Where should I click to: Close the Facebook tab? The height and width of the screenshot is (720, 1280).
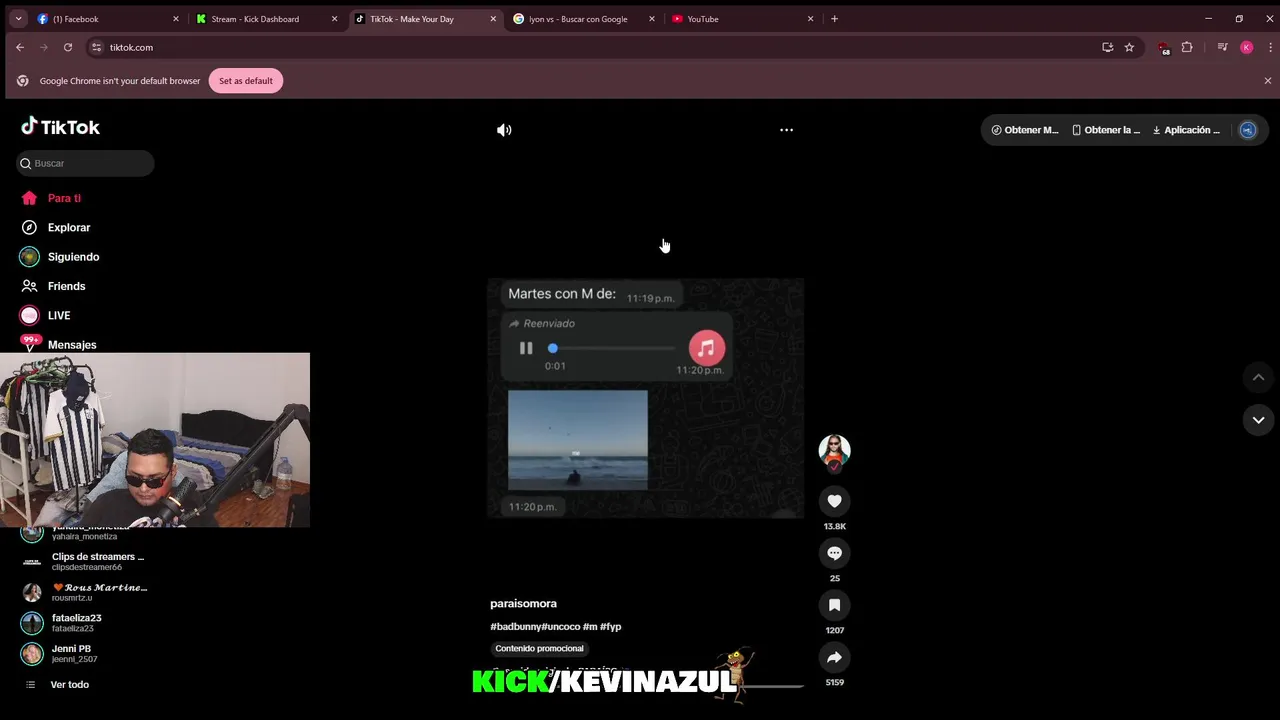click(176, 19)
